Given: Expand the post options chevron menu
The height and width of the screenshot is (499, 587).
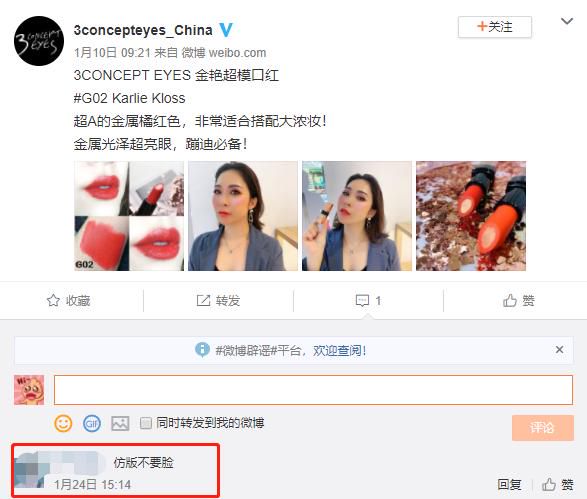Looking at the screenshot, I should tap(567, 21).
